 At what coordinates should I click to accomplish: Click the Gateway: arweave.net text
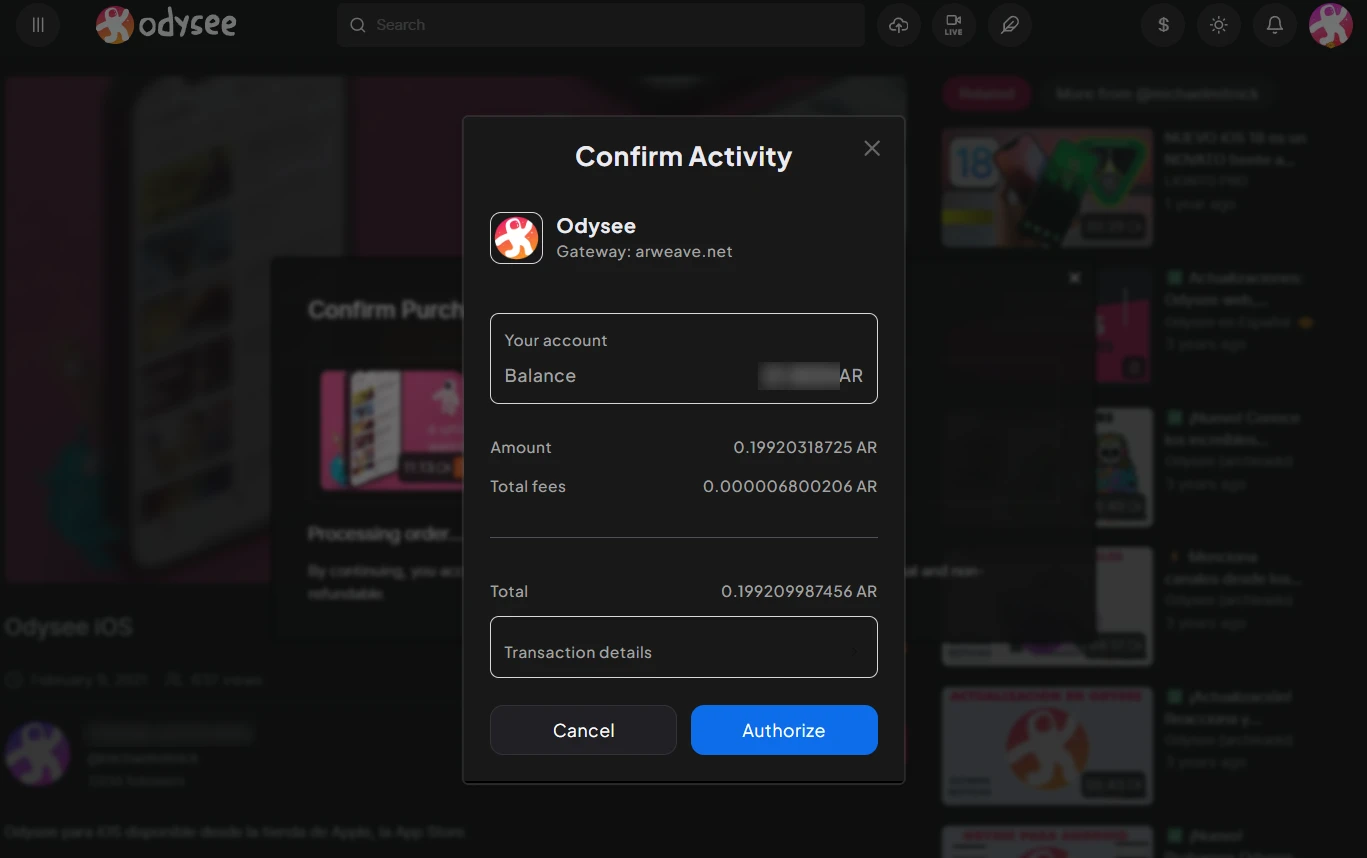644,252
